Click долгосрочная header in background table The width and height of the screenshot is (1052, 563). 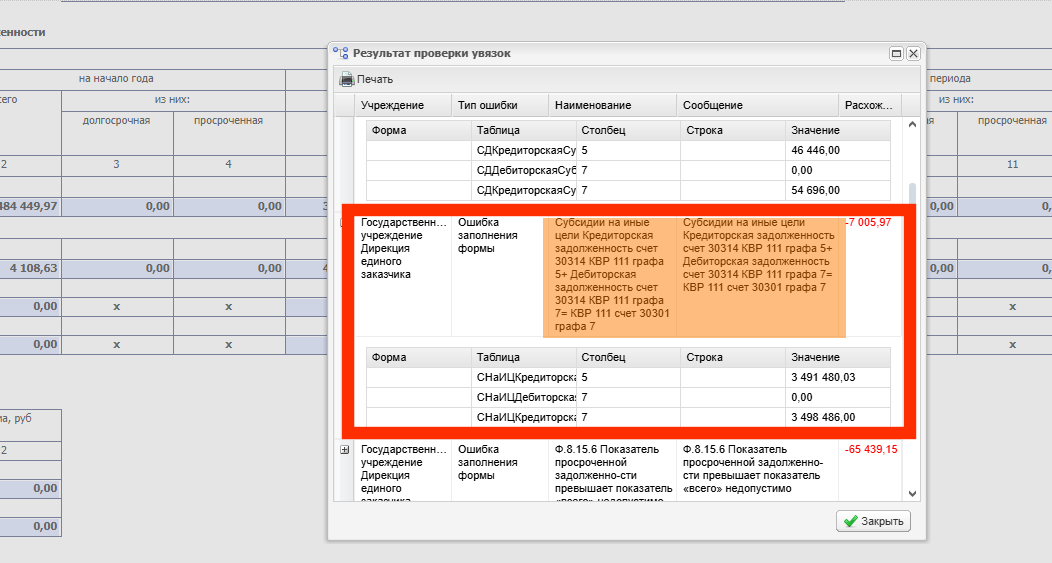click(x=117, y=121)
